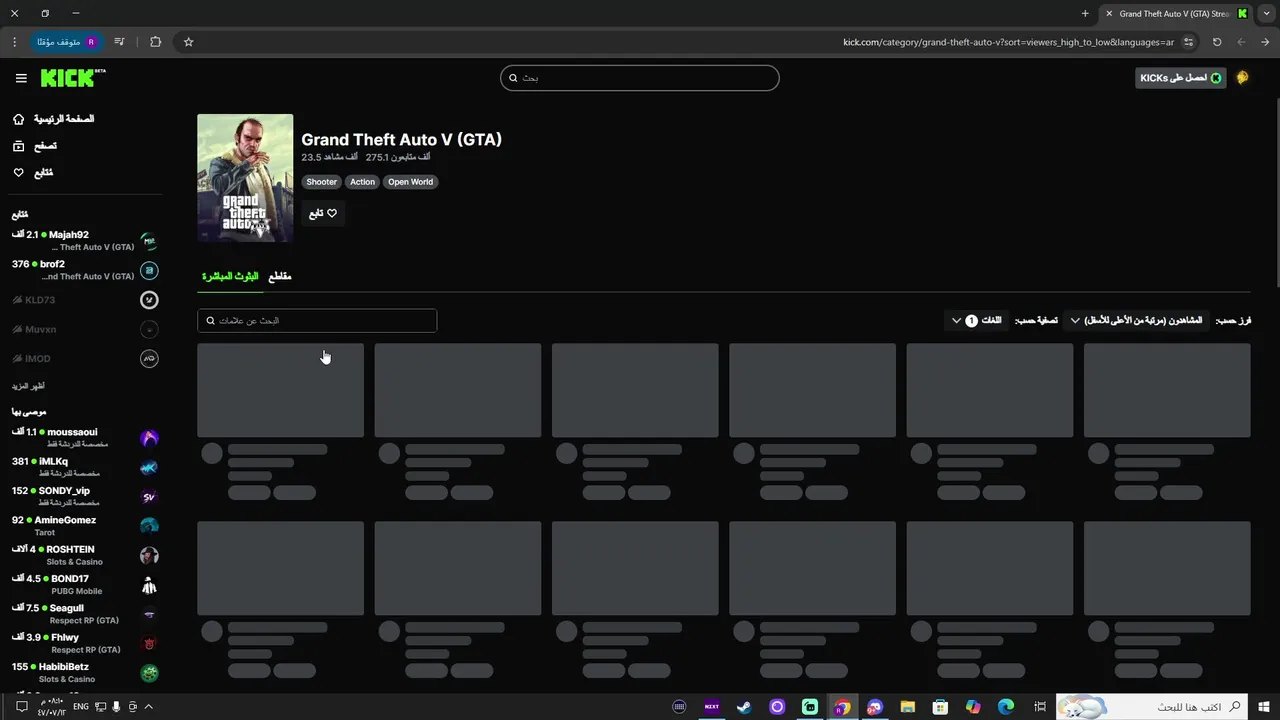The height and width of the screenshot is (720, 1280).
Task: Open the languages filter dropdown
Action: (977, 321)
